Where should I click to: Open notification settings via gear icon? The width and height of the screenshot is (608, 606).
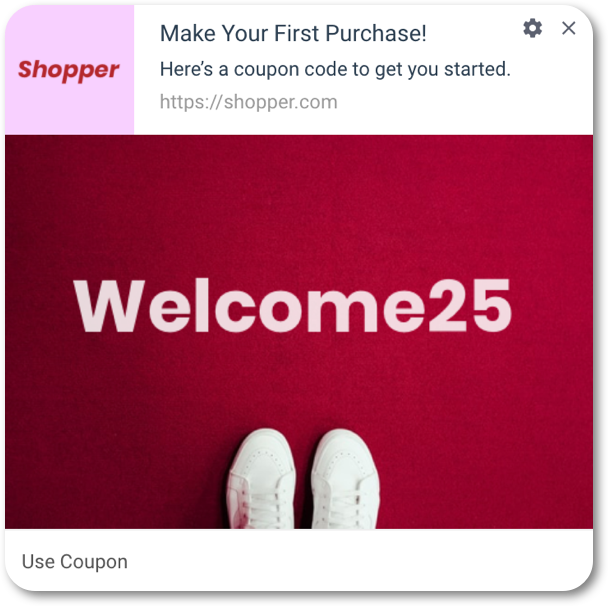(x=532, y=28)
